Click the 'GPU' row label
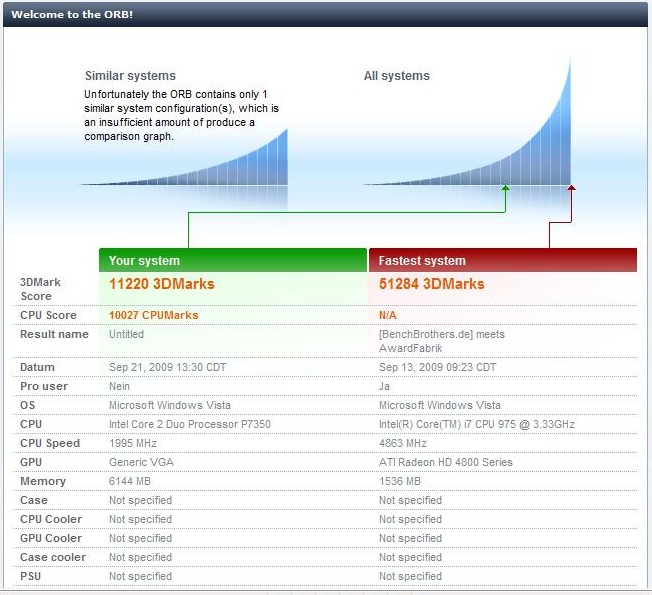Image resolution: width=652 pixels, height=595 pixels. tap(31, 462)
